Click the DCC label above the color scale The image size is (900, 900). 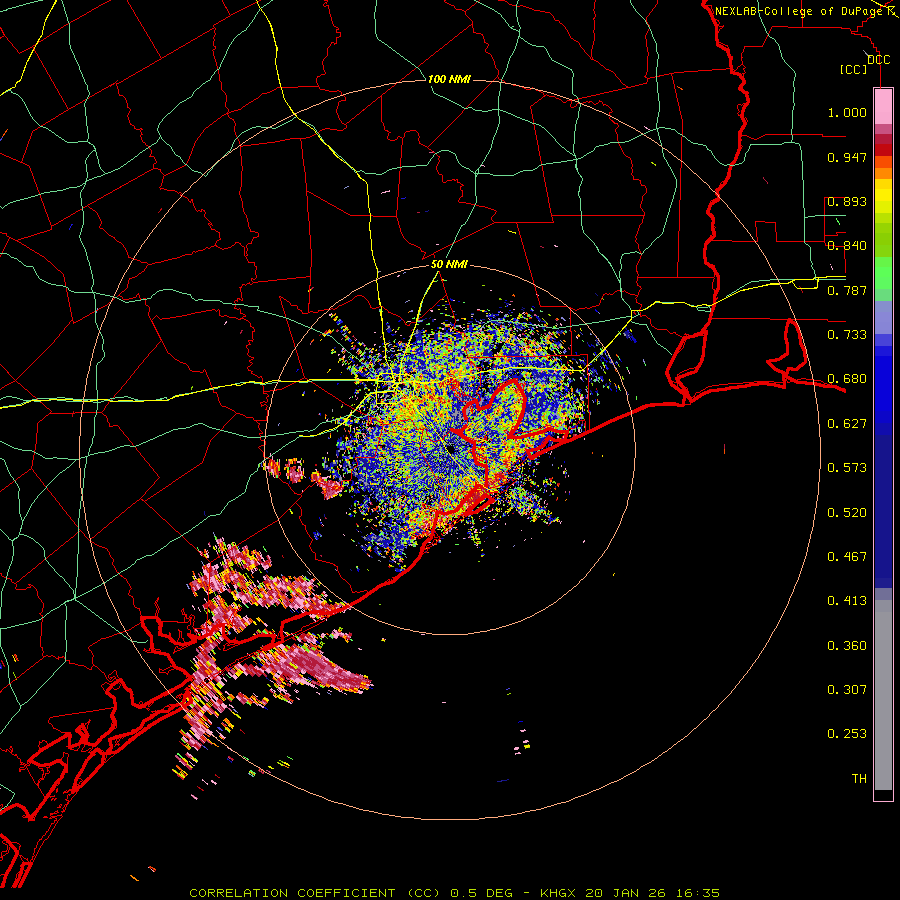tap(878, 60)
